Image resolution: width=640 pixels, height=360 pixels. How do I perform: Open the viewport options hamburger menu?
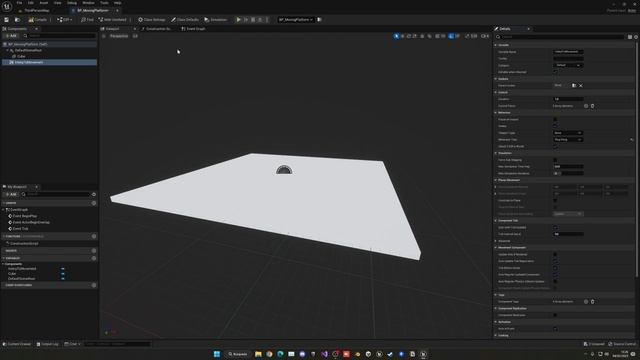pyautogui.click(x=104, y=36)
